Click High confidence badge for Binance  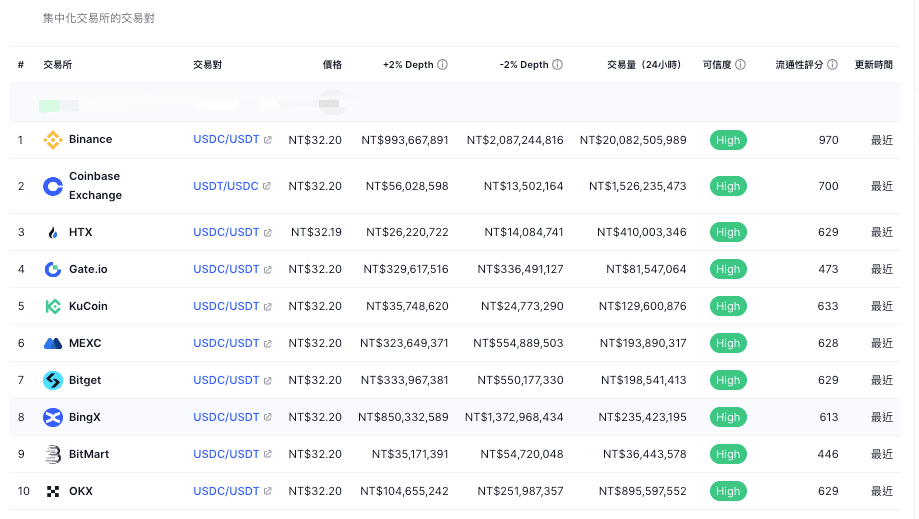[728, 140]
